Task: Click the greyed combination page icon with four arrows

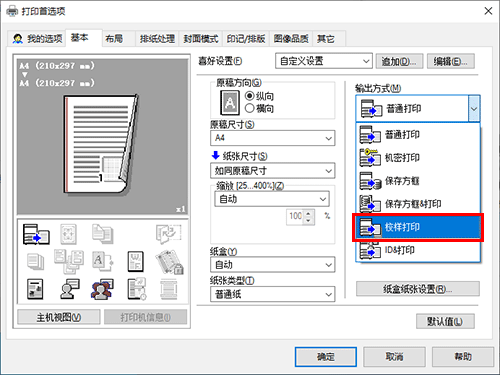Action: pyautogui.click(x=68, y=234)
